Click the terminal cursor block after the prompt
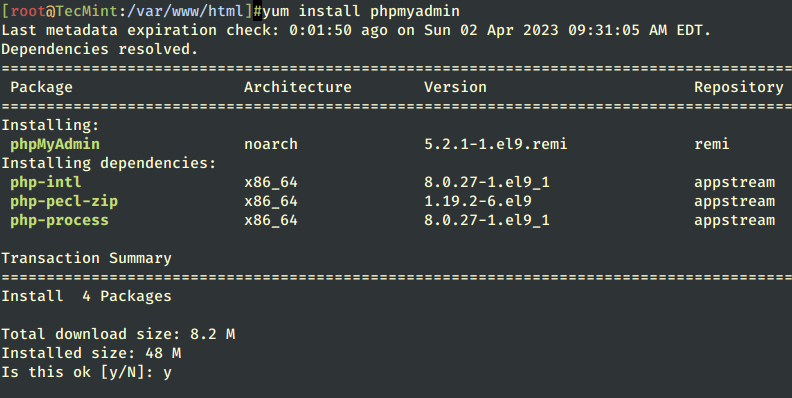This screenshot has height=398, width=792. click(258, 11)
